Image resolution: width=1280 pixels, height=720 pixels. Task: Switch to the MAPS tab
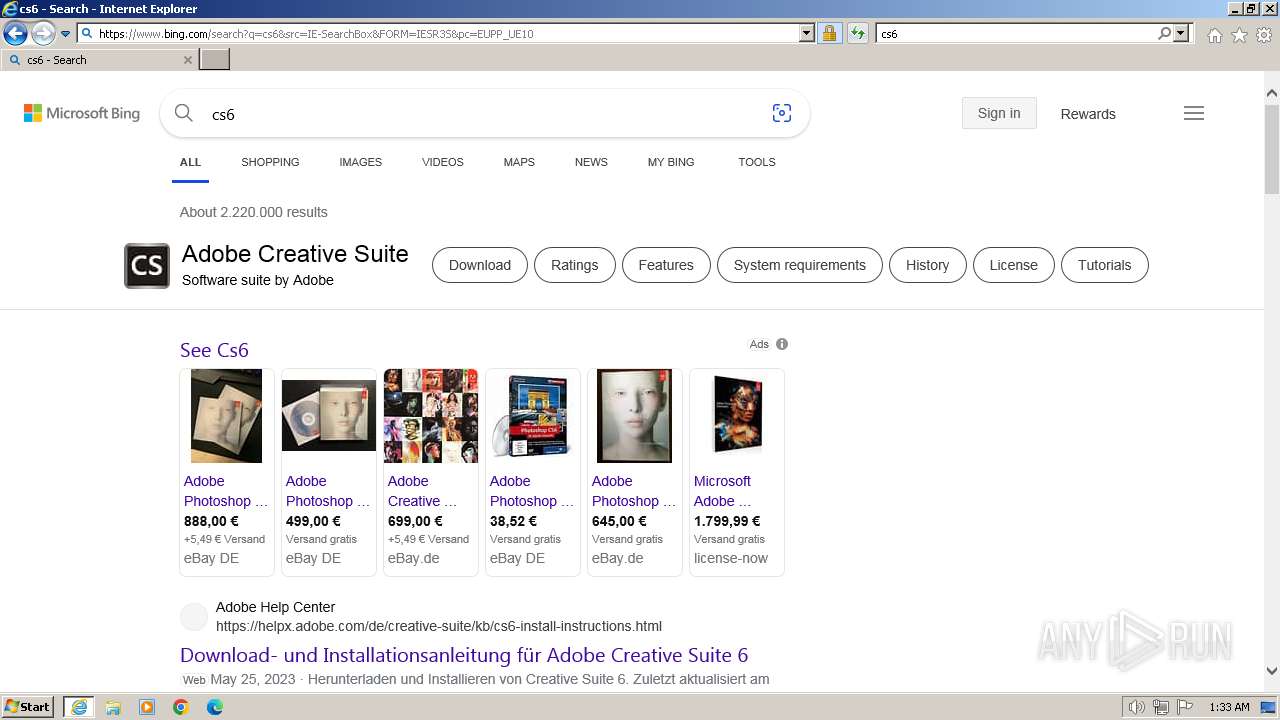click(x=519, y=162)
